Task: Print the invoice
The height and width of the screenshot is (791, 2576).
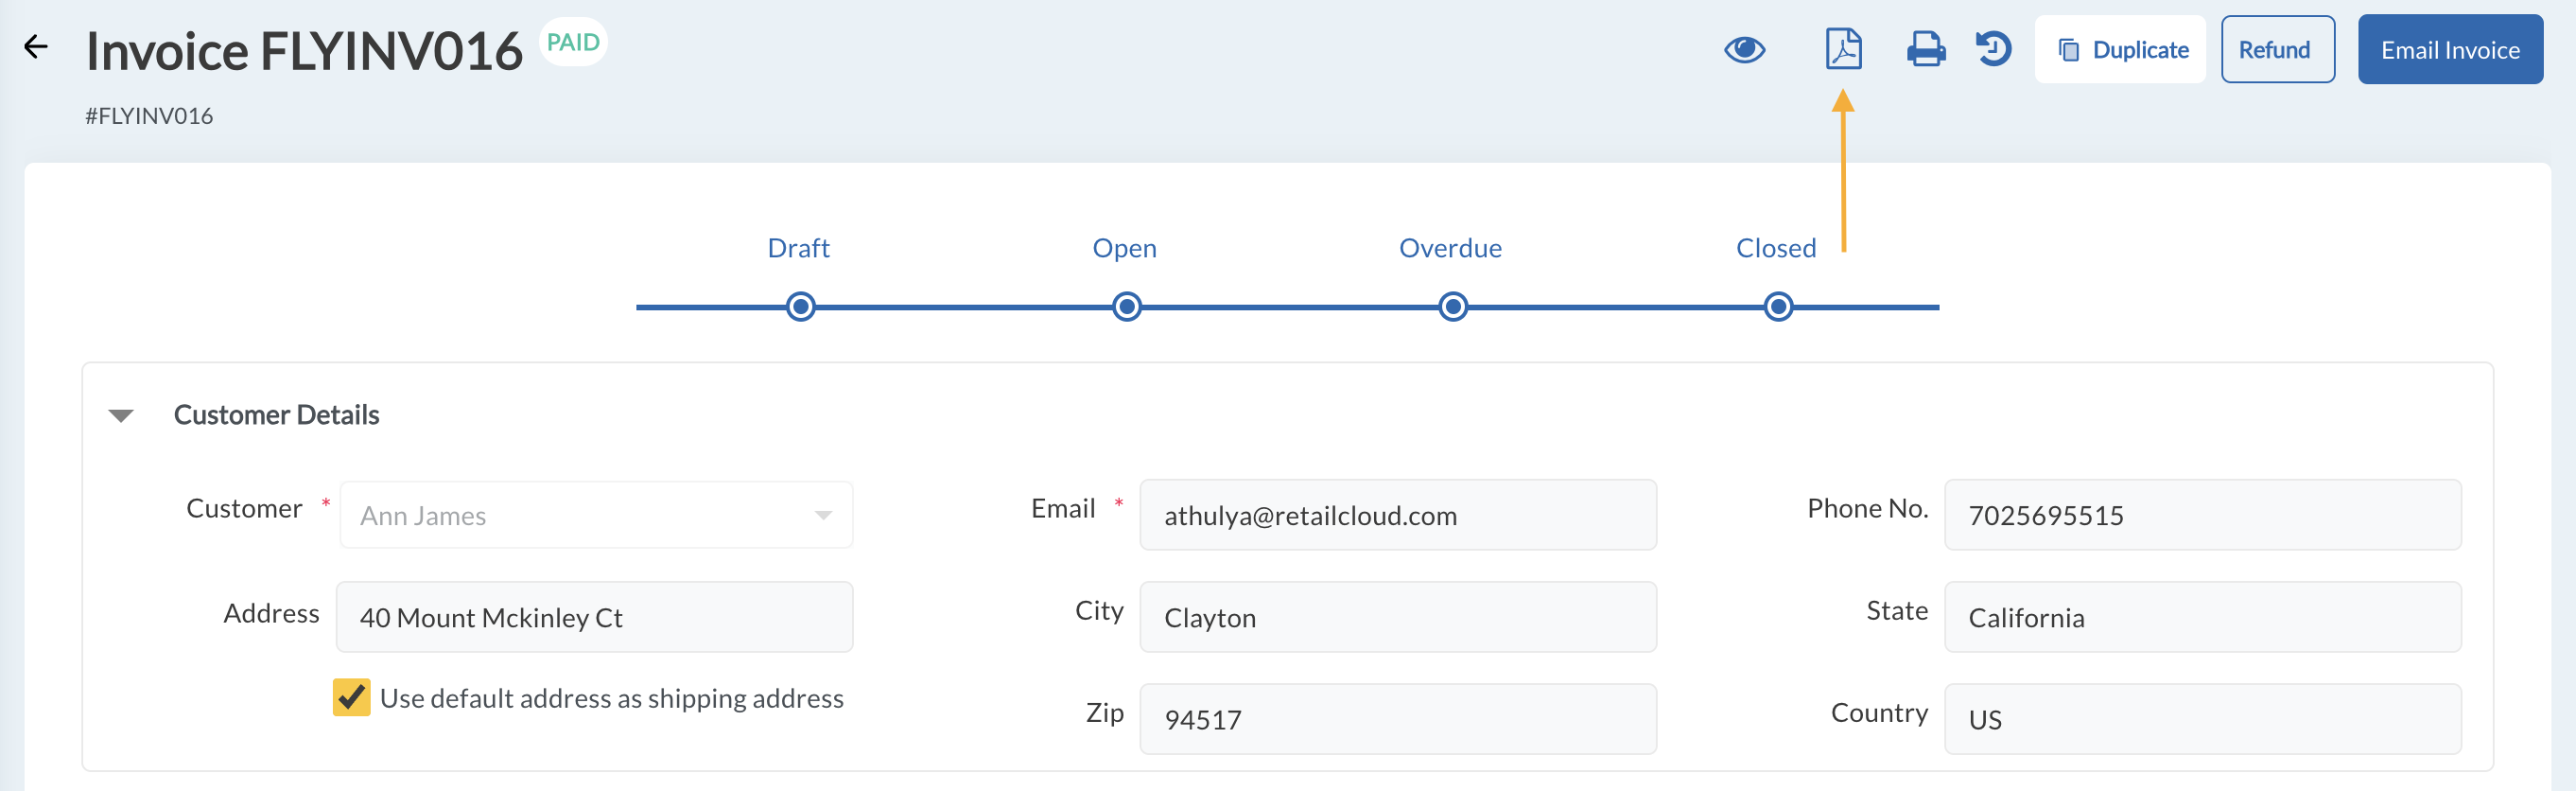Action: coord(1925,49)
